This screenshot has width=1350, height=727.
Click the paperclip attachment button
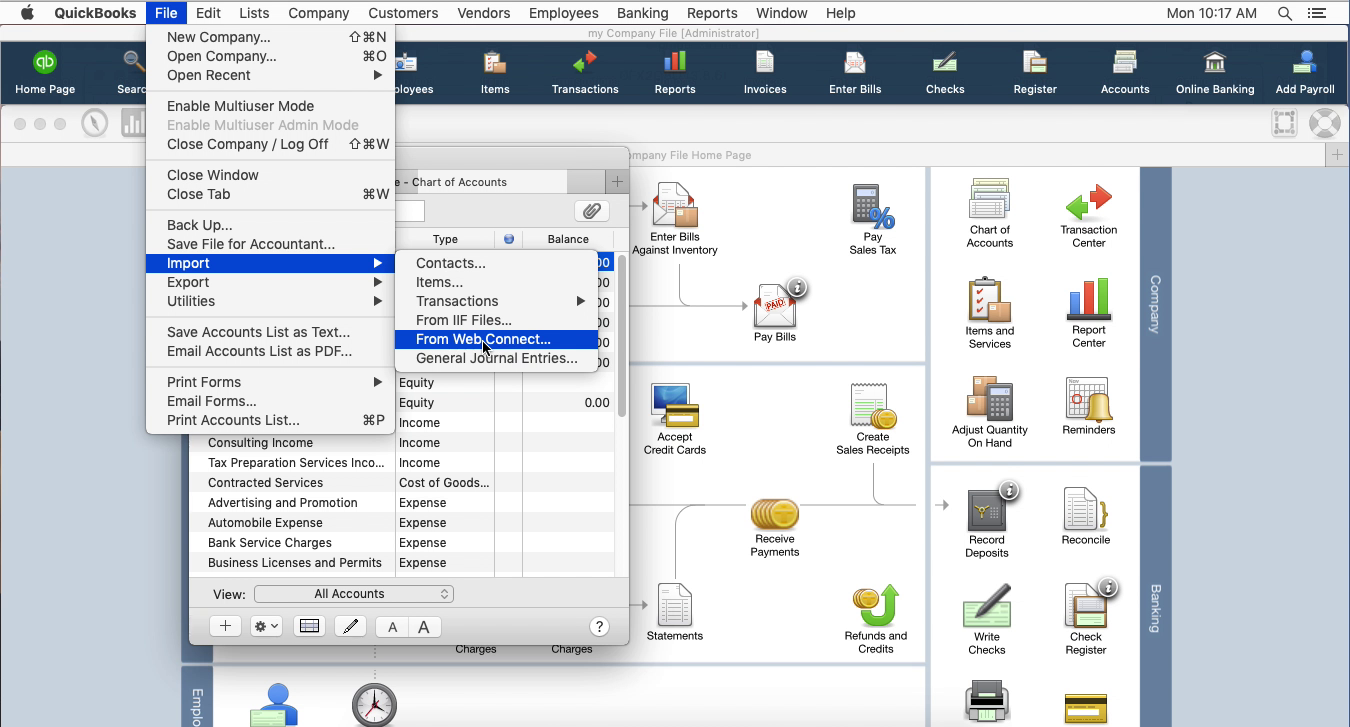[592, 211]
